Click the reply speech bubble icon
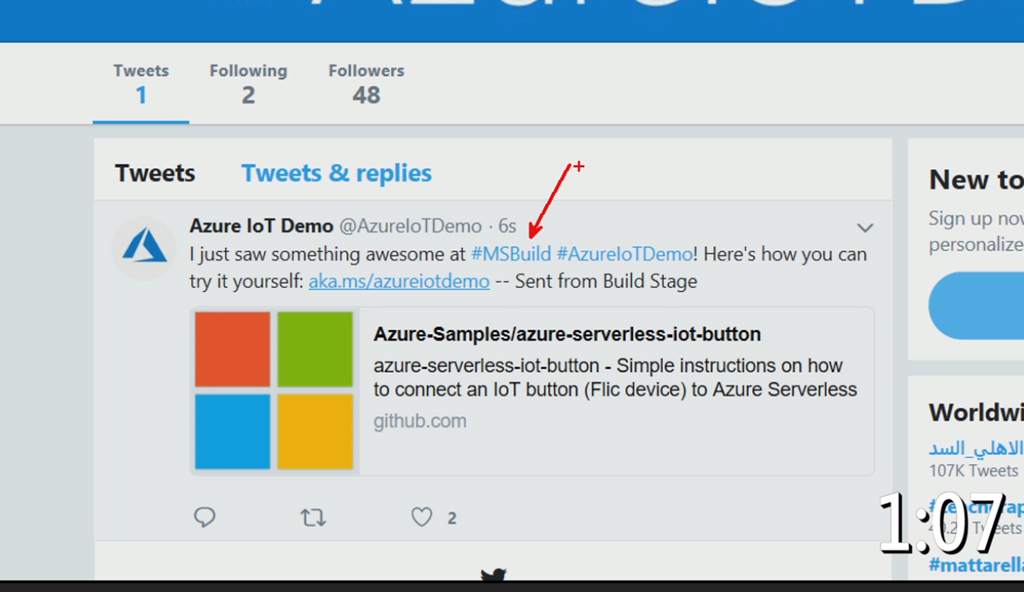1024x592 pixels. [x=204, y=517]
